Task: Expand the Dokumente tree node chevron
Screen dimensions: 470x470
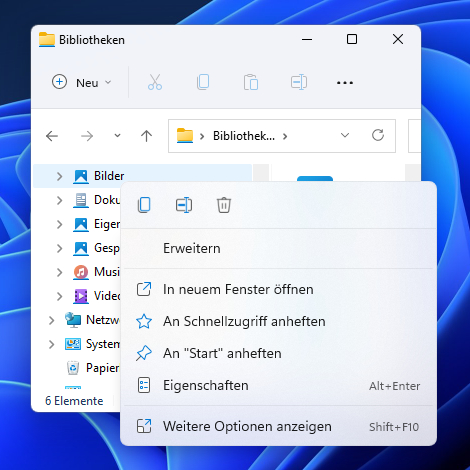Action: [x=59, y=200]
